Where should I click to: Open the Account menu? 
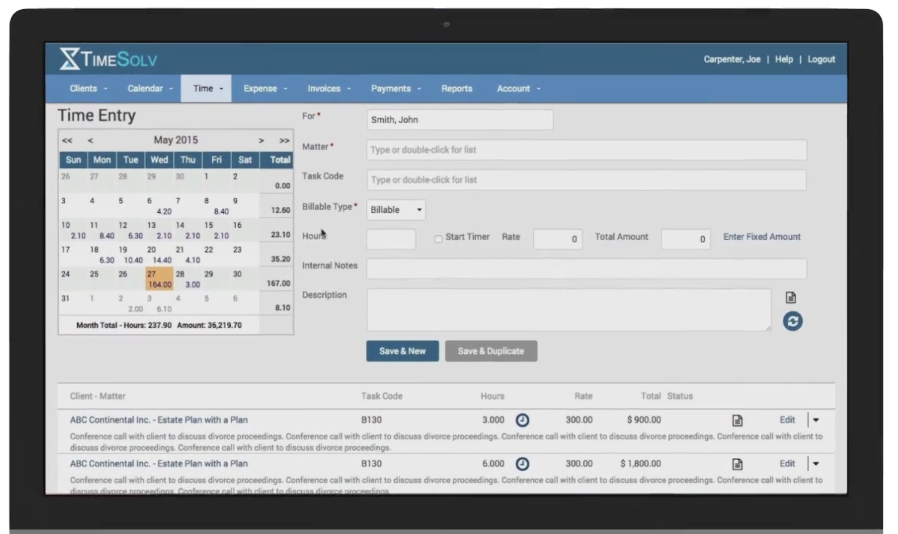pos(518,88)
